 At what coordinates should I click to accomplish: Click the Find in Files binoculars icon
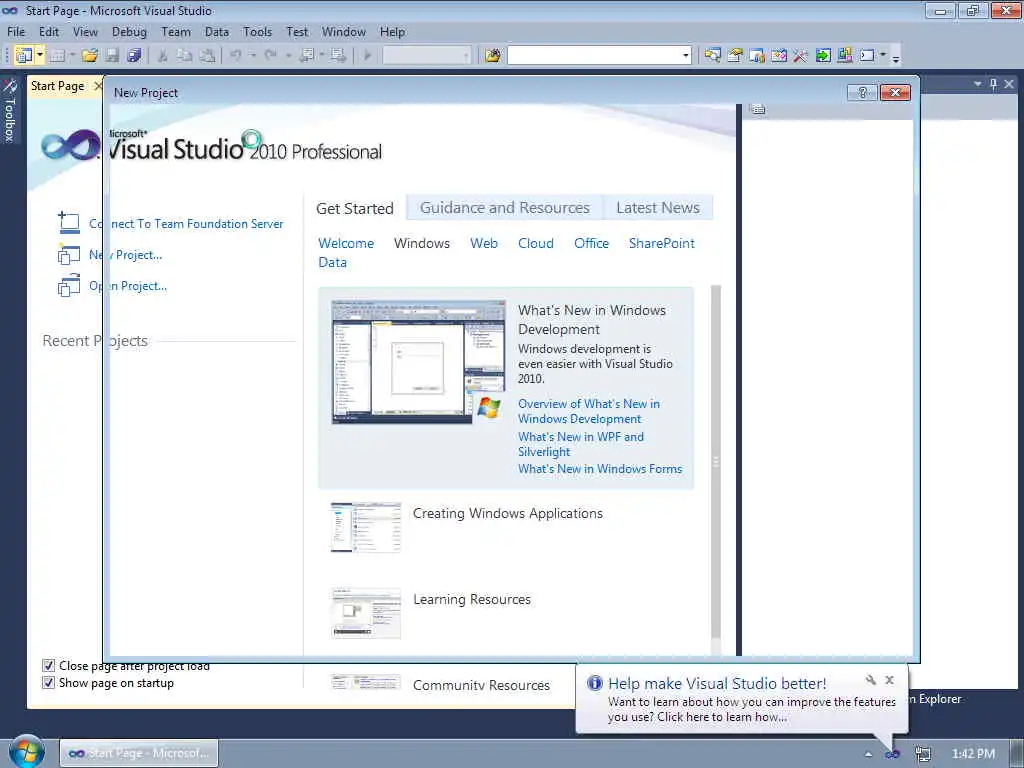tap(493, 56)
